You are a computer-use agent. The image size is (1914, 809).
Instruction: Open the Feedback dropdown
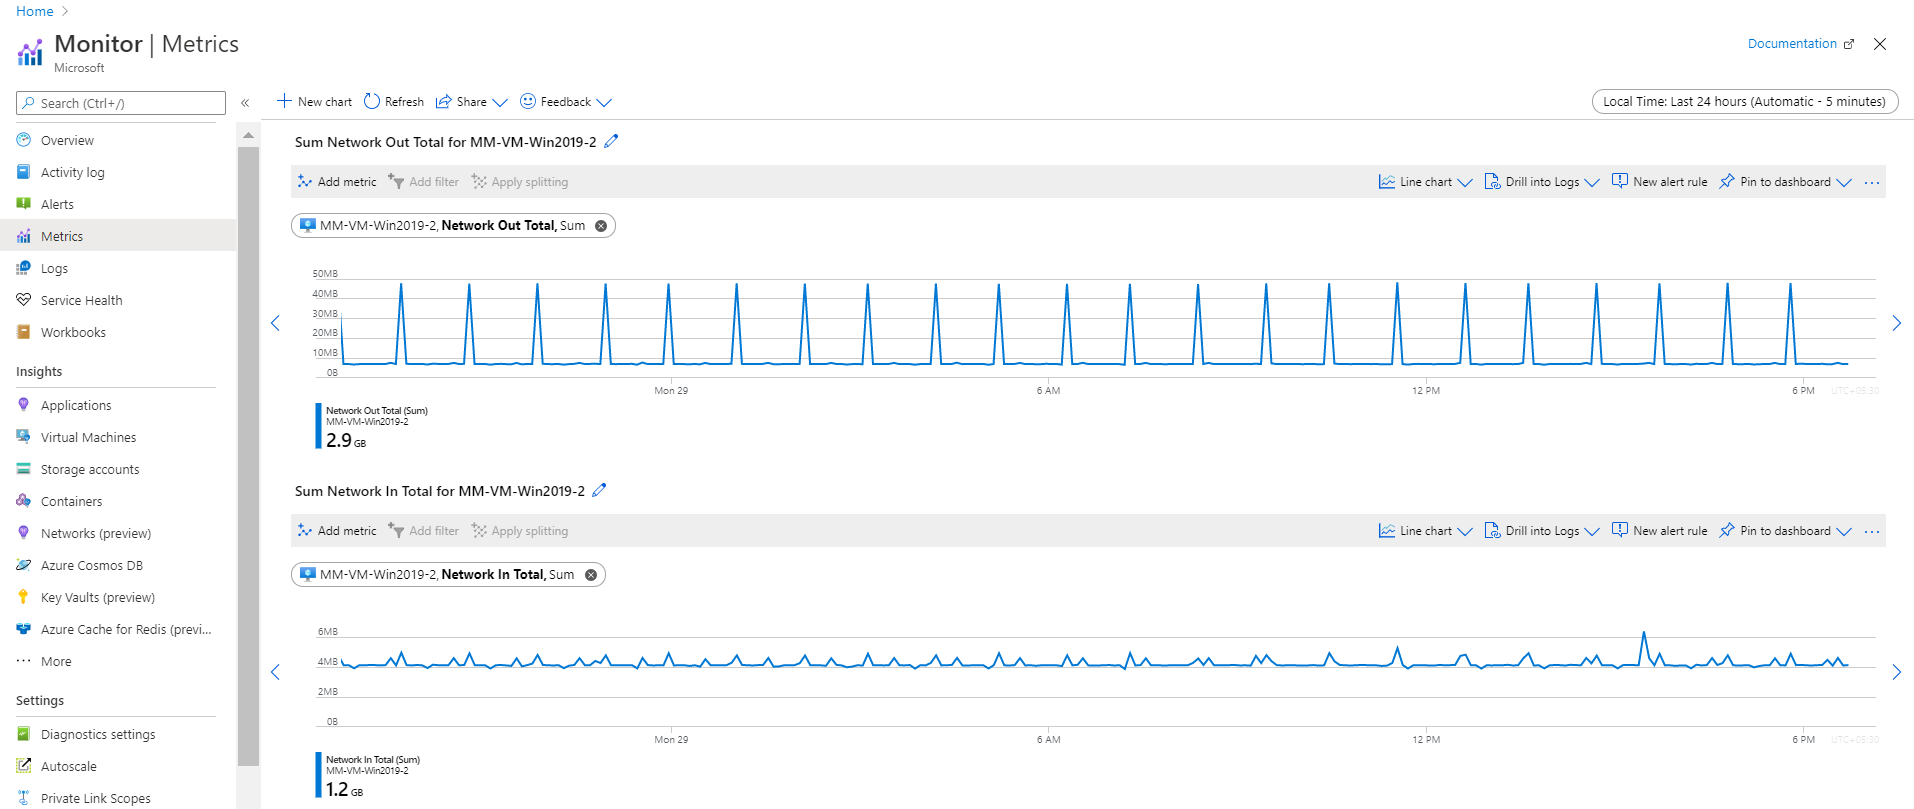pyautogui.click(x=566, y=102)
